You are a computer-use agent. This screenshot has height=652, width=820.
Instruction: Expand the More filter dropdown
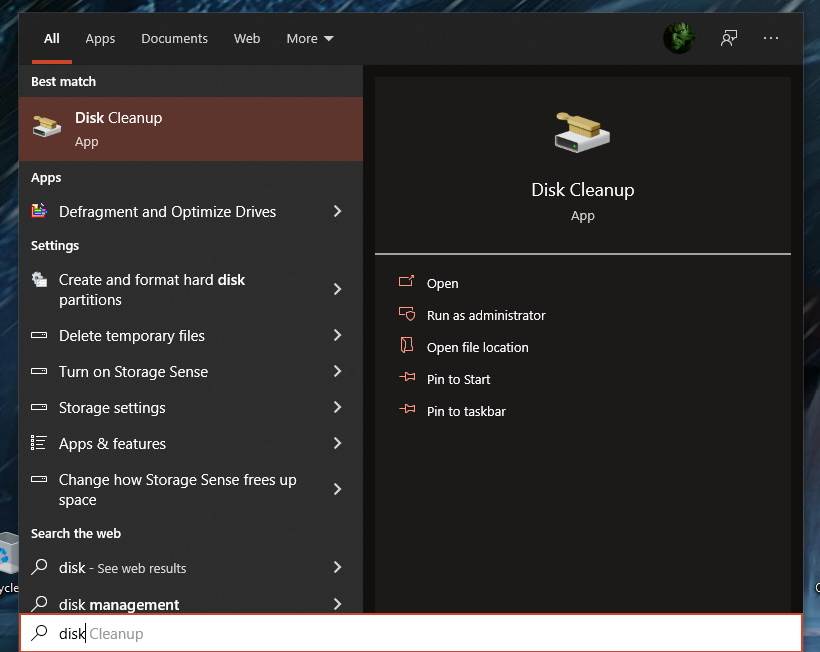309,38
